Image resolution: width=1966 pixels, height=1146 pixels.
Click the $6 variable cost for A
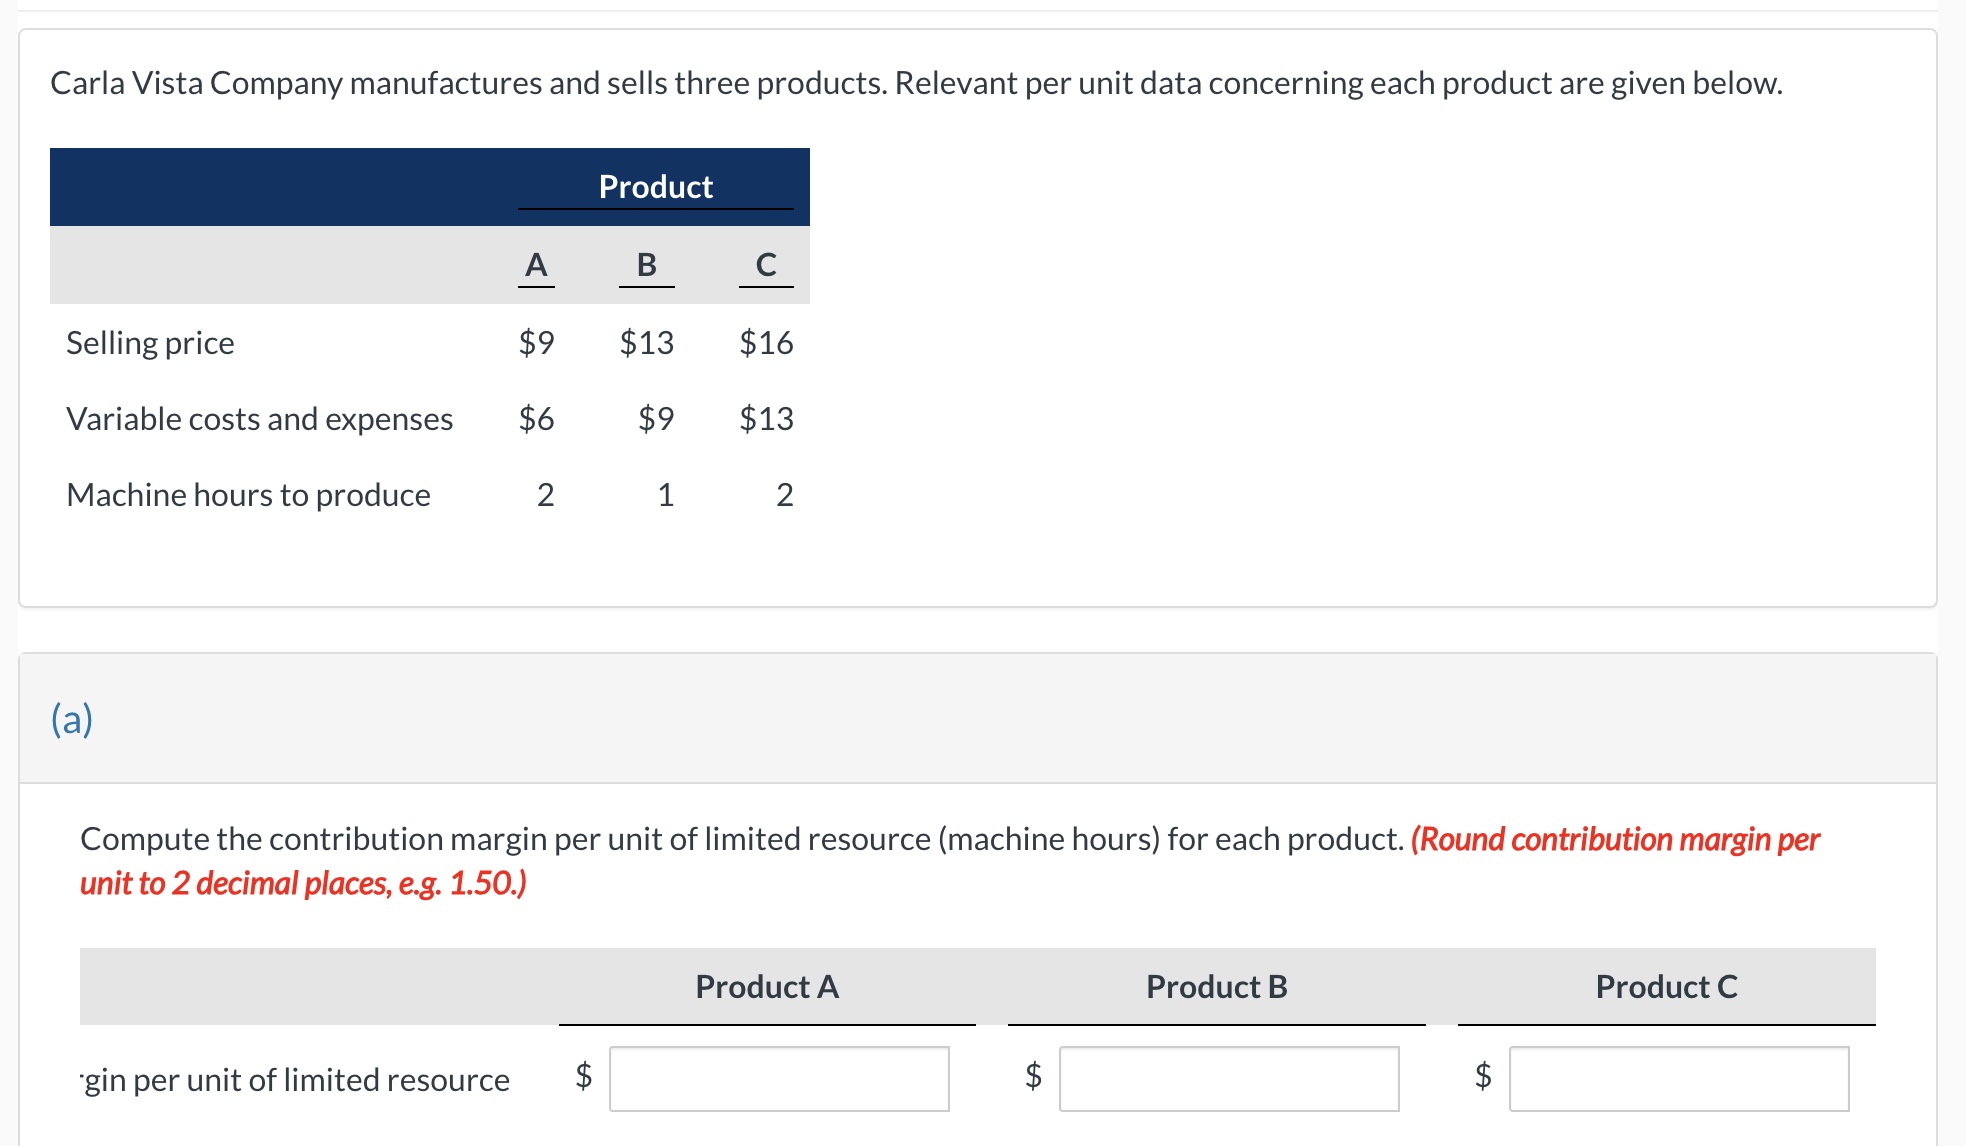click(536, 419)
